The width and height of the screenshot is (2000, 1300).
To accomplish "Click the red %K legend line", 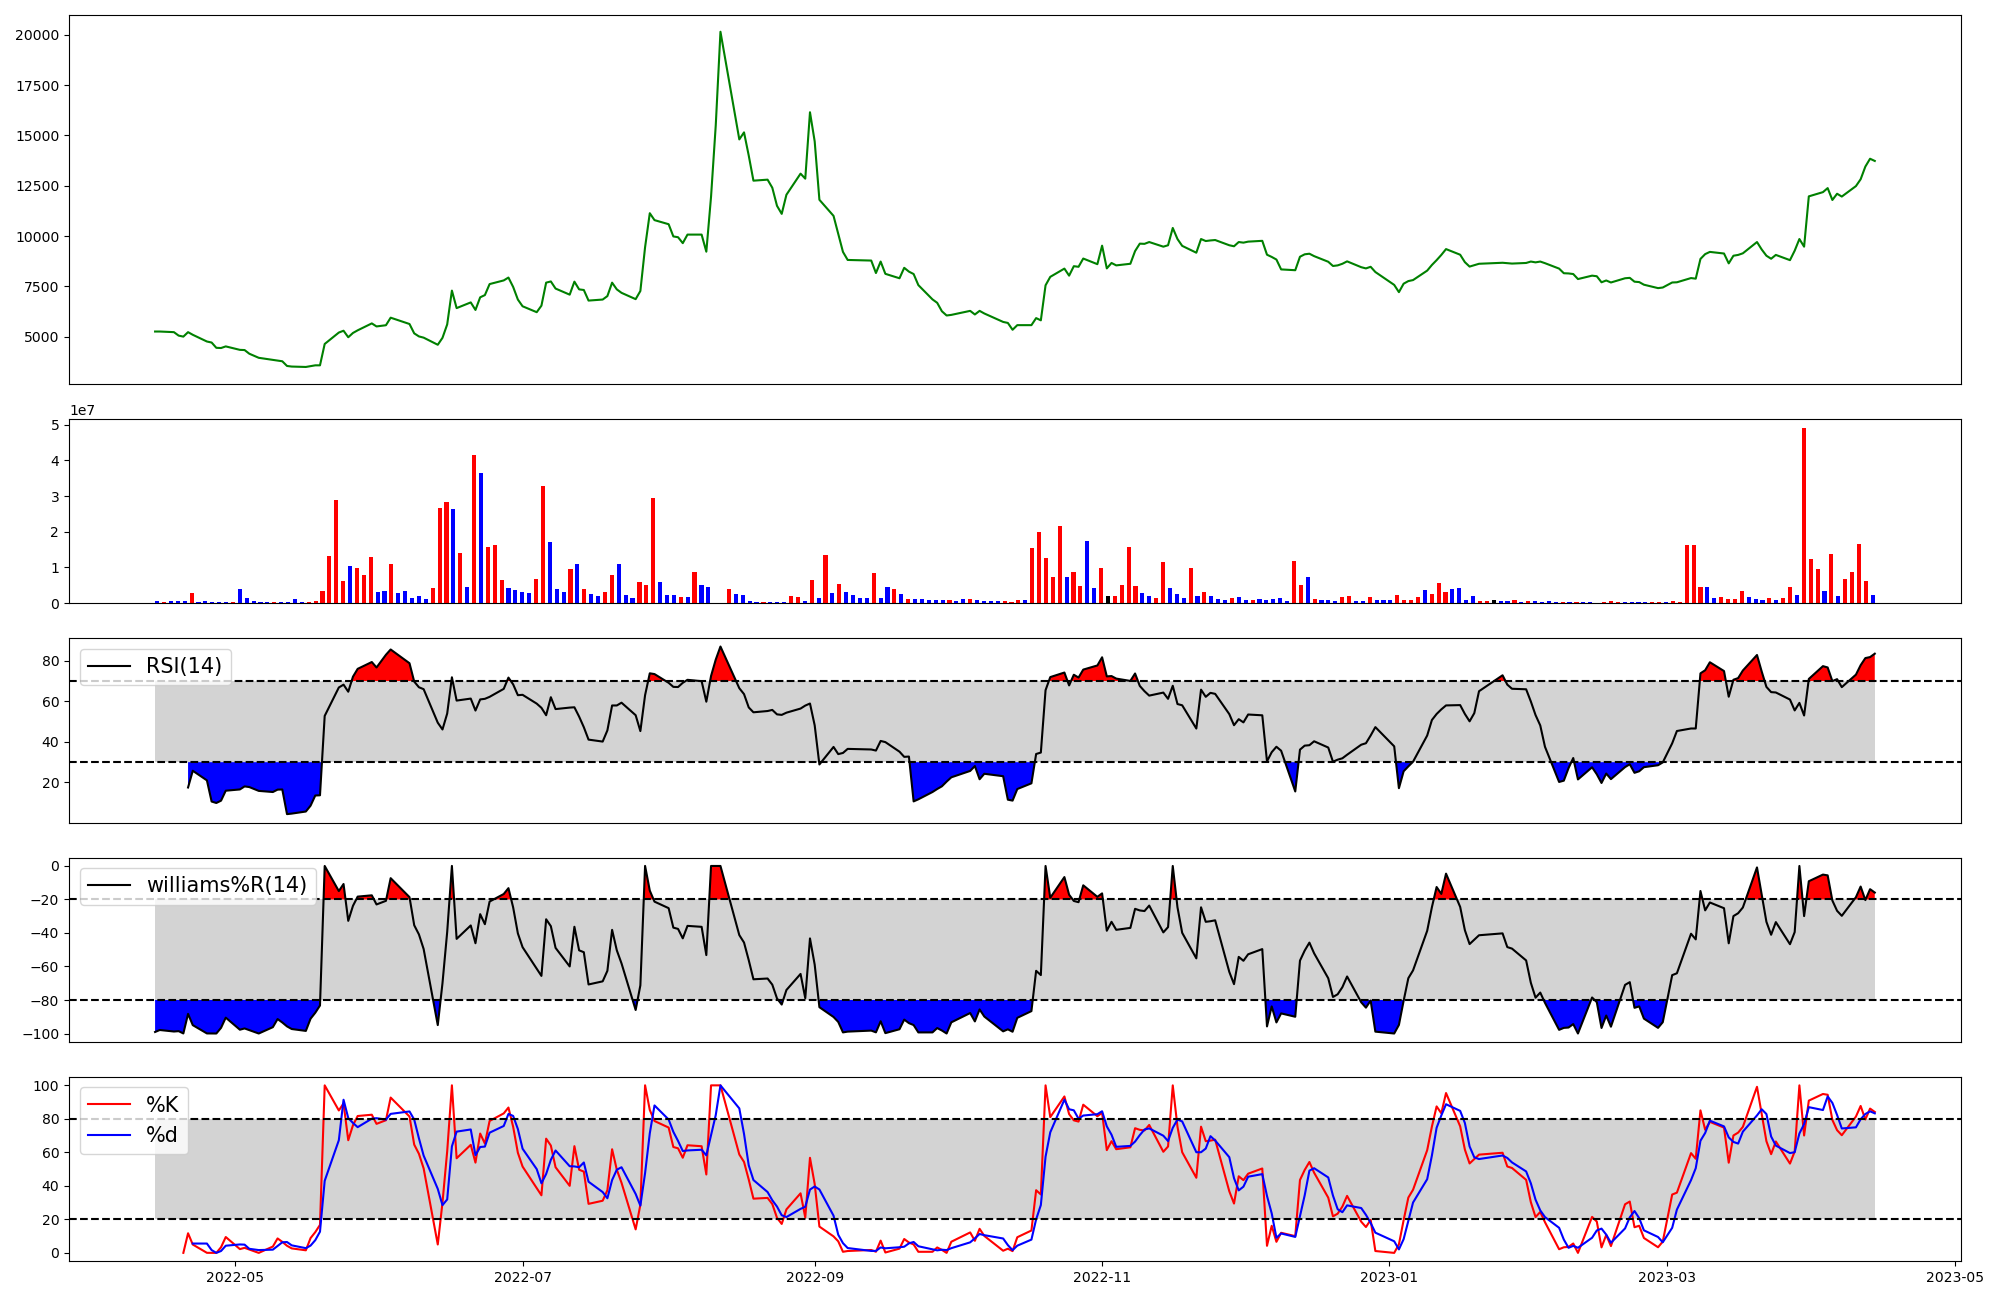I will [109, 1104].
